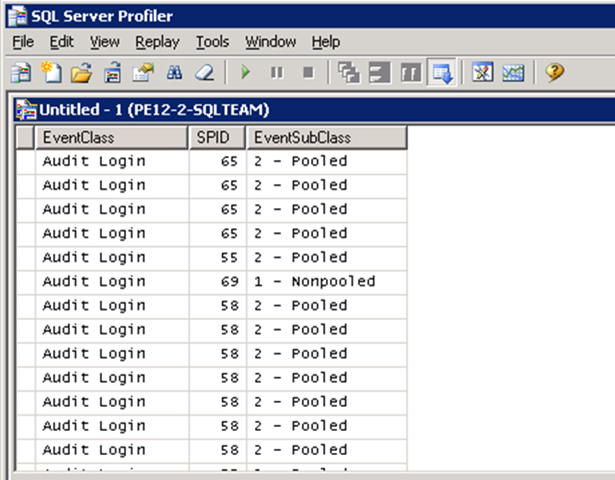Open trace Properties from the toolbar

(x=142, y=73)
